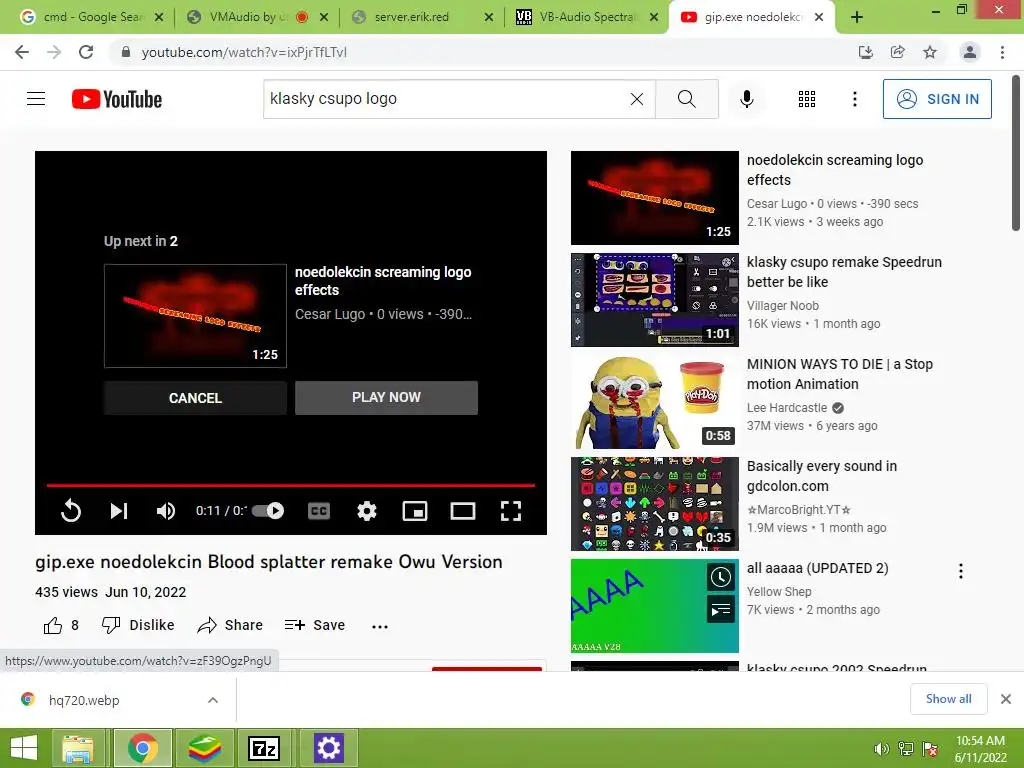Viewport: 1024px width, 768px height.
Task: Switch to the server.erik.red tab
Action: click(411, 17)
